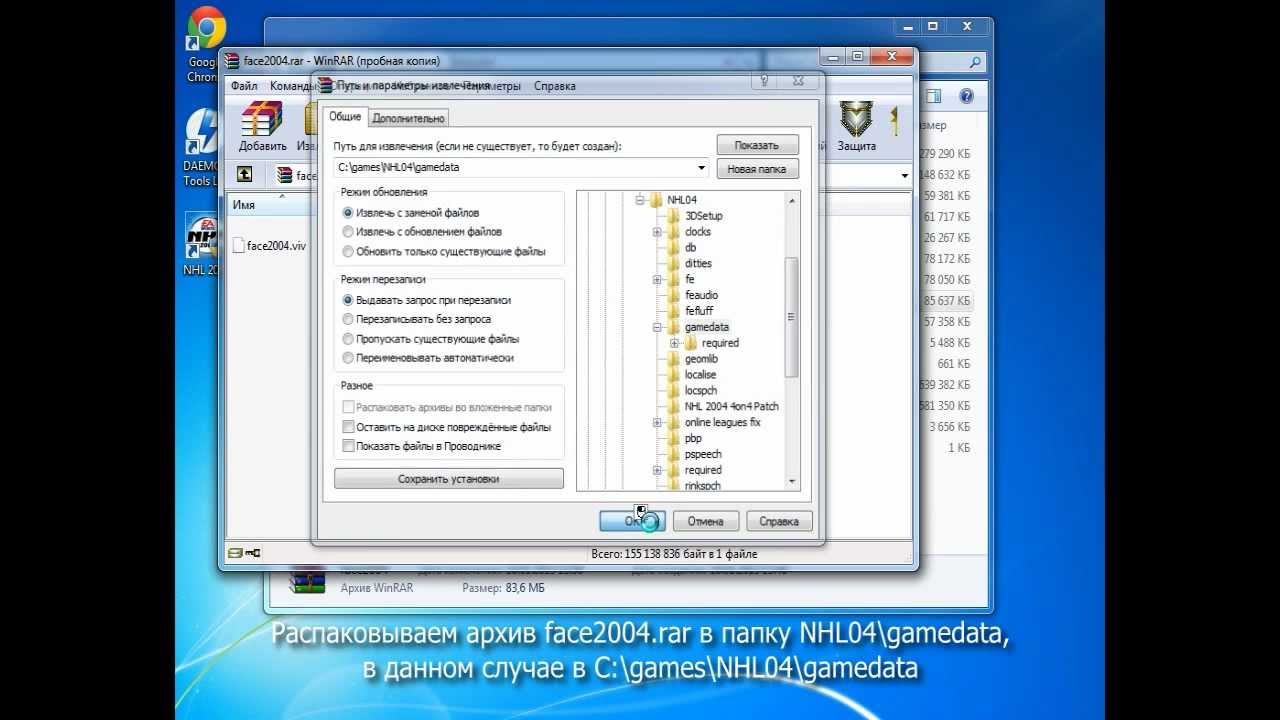Select 'Извлечь с обновлением файлов' radio button

[x=348, y=232]
